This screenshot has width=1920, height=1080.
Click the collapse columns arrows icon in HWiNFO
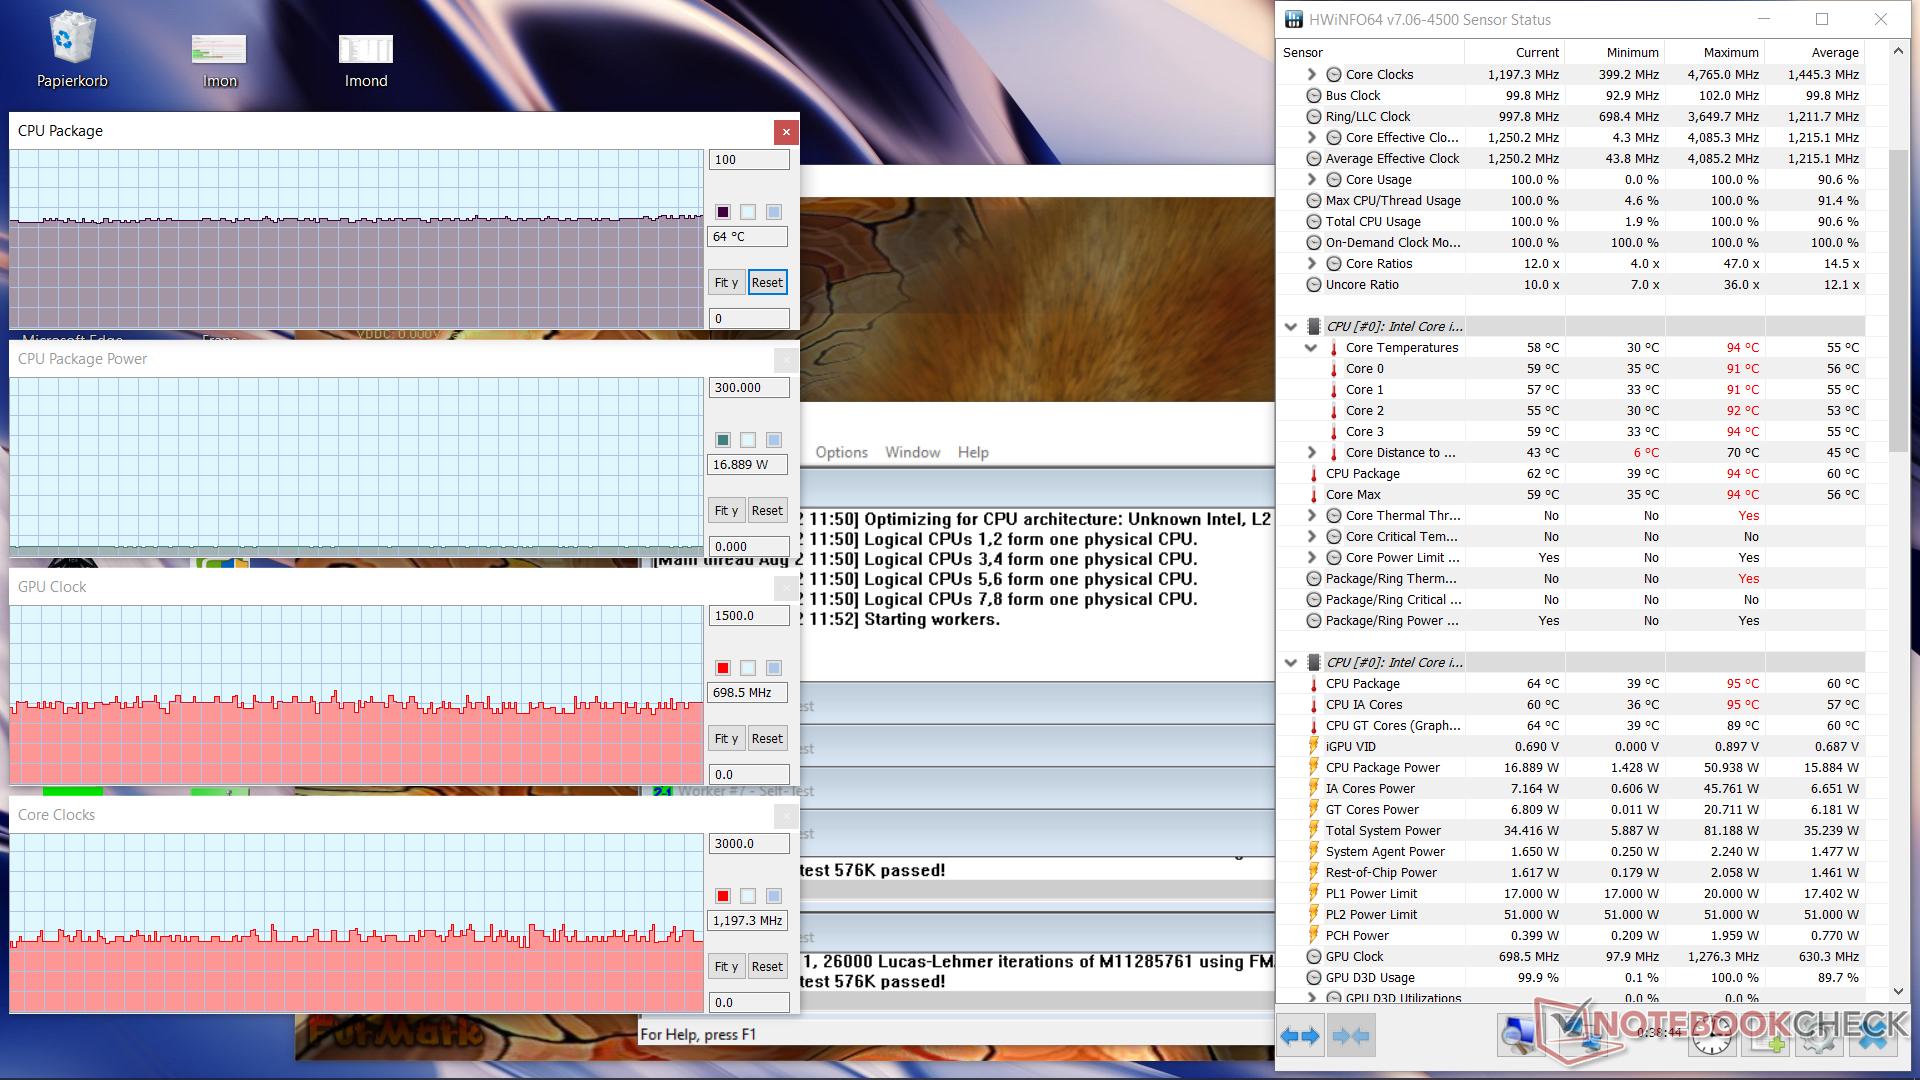(x=1351, y=1036)
